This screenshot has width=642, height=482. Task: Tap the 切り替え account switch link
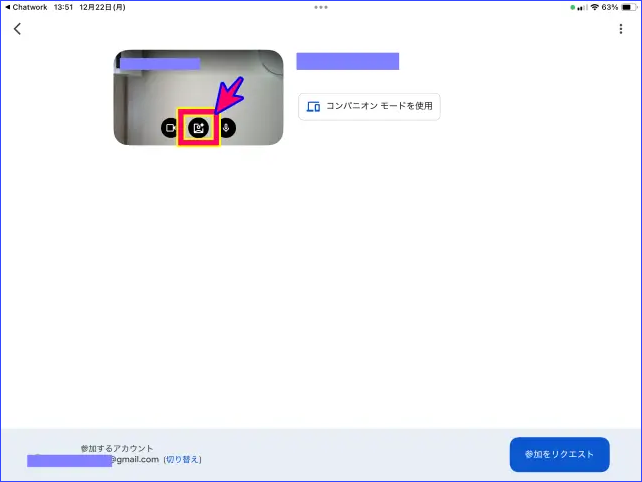tap(183, 459)
